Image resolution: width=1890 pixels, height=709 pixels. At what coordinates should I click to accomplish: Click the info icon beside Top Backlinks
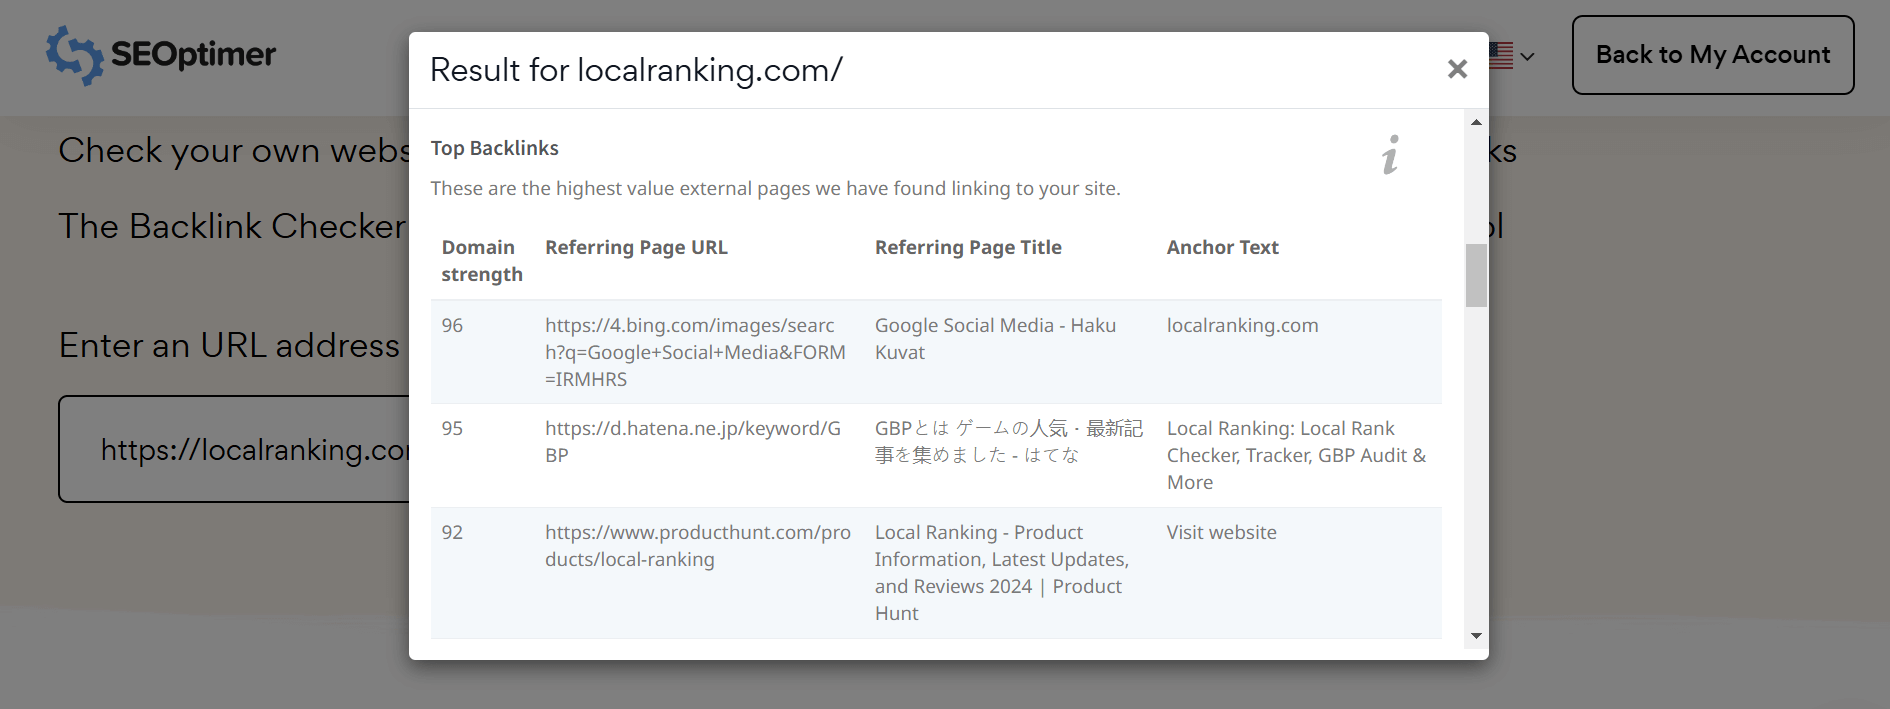point(1390,155)
